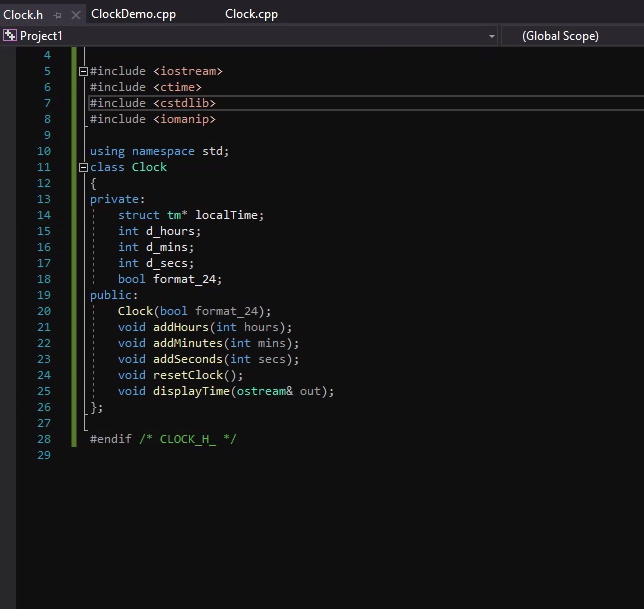Click the Clock constructor declaration

click(x=194, y=311)
